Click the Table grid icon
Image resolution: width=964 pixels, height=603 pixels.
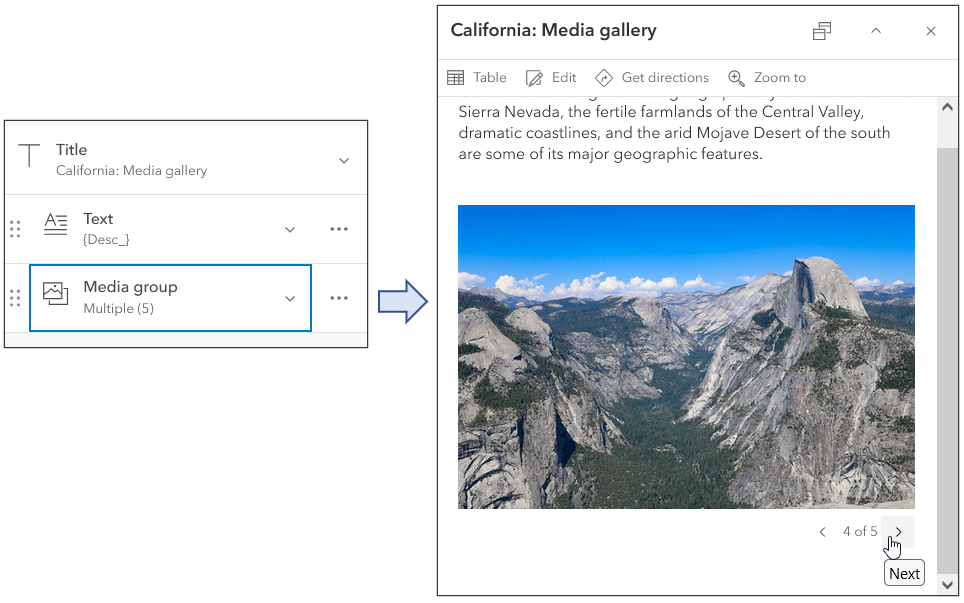pyautogui.click(x=456, y=77)
